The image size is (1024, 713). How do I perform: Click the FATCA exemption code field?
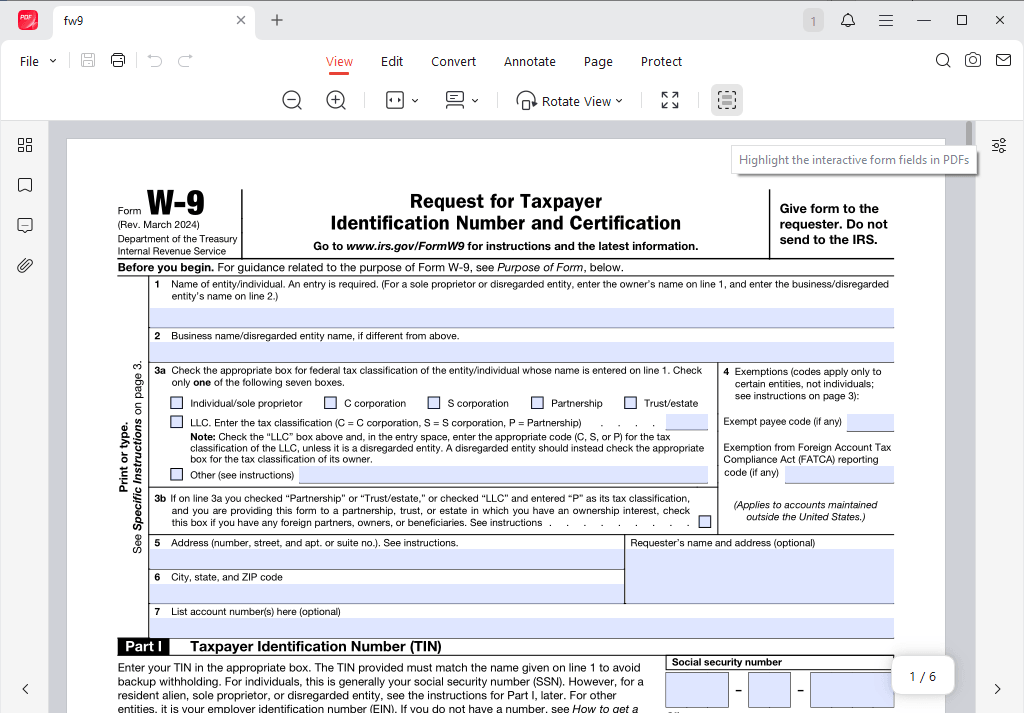tap(839, 474)
